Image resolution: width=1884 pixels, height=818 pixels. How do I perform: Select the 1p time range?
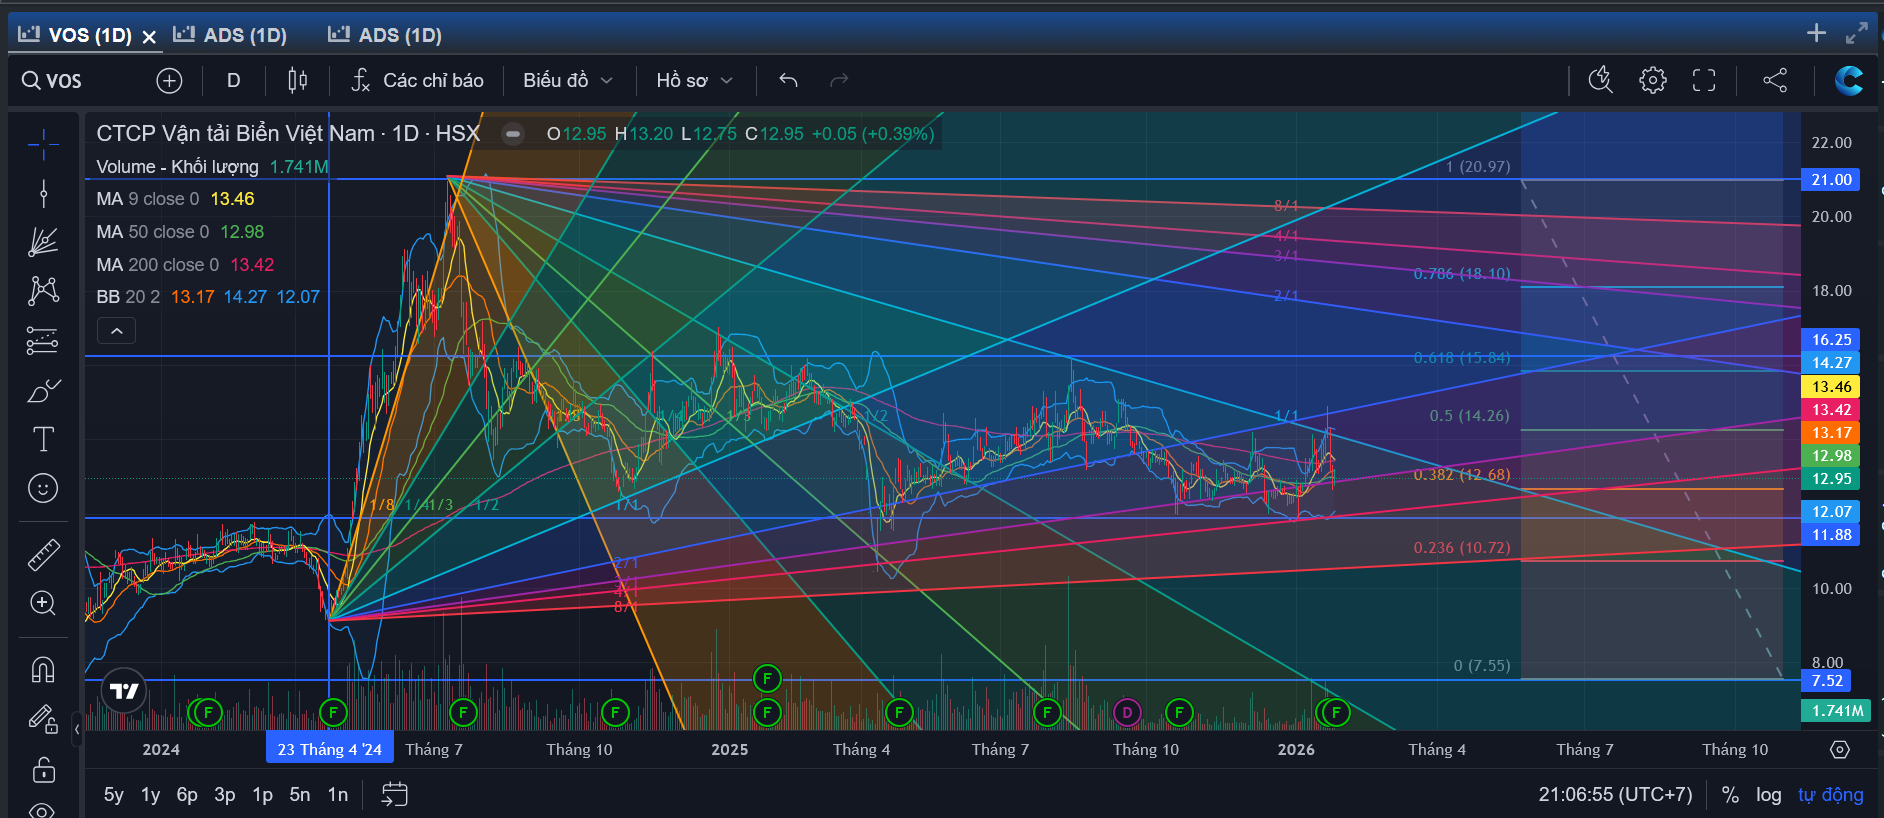click(x=262, y=795)
